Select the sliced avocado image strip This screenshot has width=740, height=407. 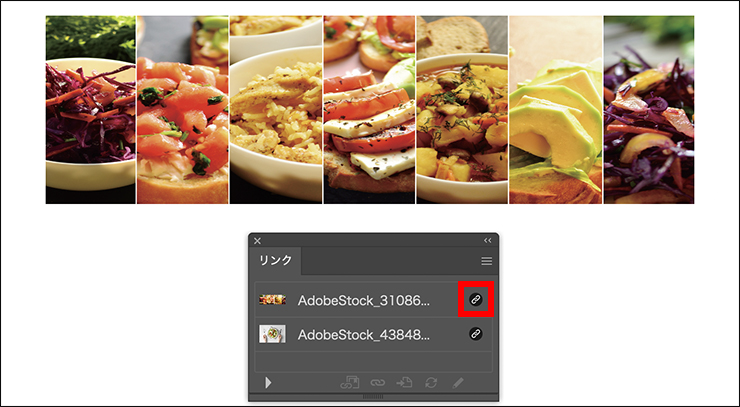tap(555, 110)
